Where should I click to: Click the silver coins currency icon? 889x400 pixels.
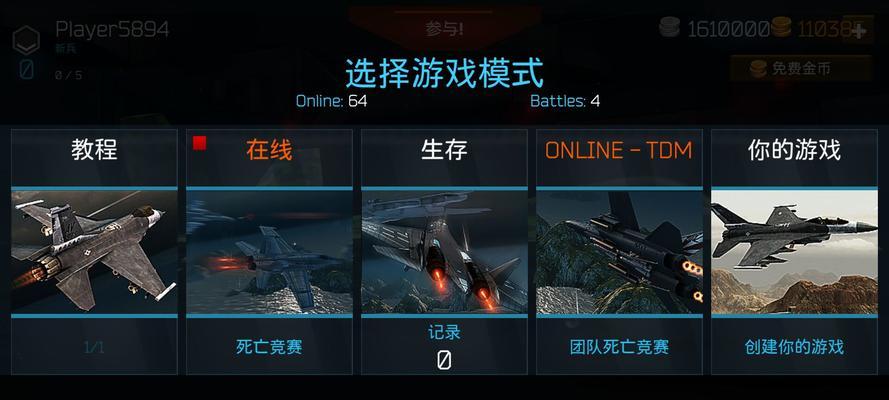[671, 27]
